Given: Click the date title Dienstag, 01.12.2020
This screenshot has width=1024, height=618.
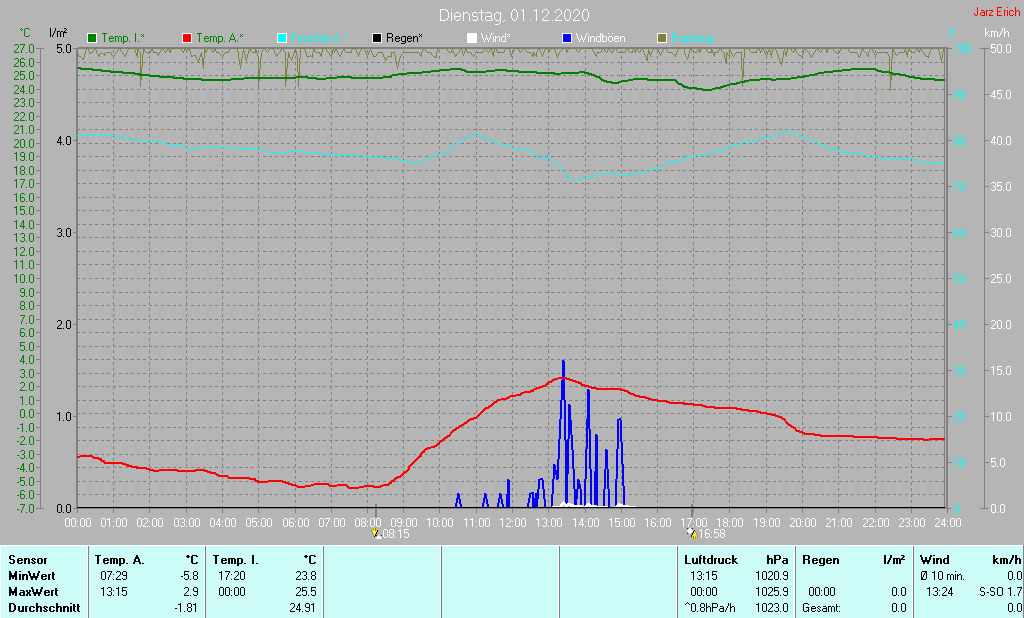Looking at the screenshot, I should (x=514, y=15).
